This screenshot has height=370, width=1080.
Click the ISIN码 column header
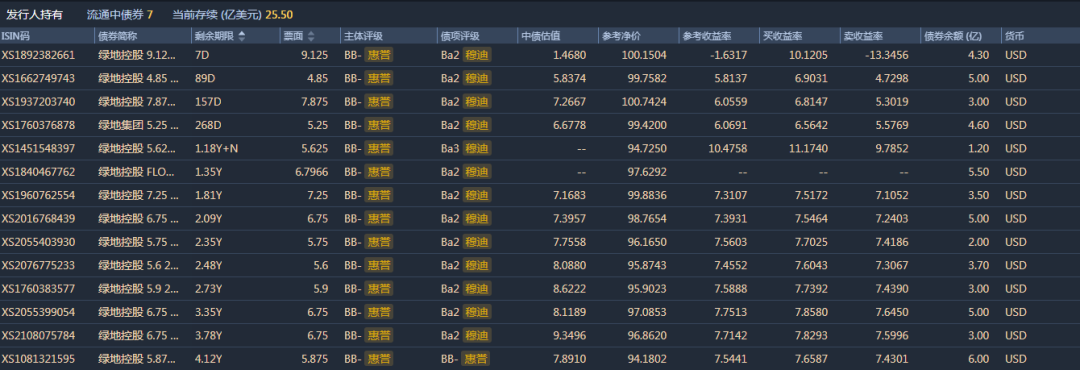15,36
